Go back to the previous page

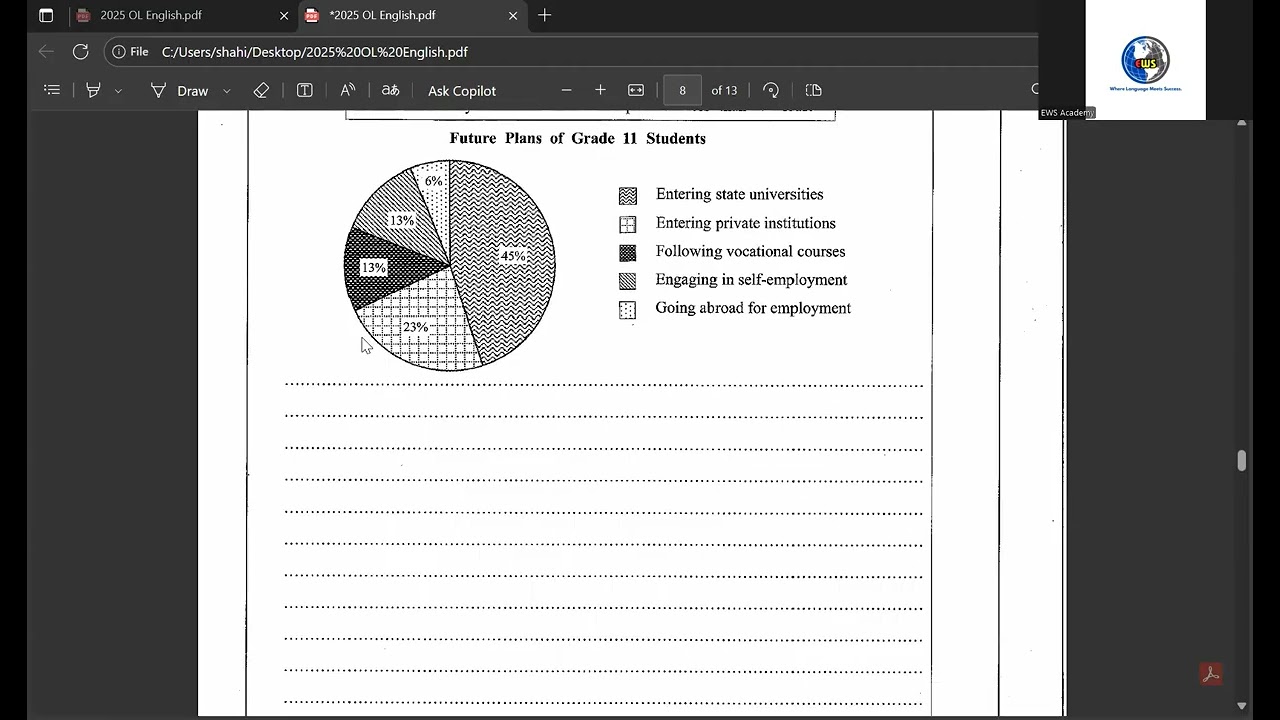pyautogui.click(x=46, y=52)
